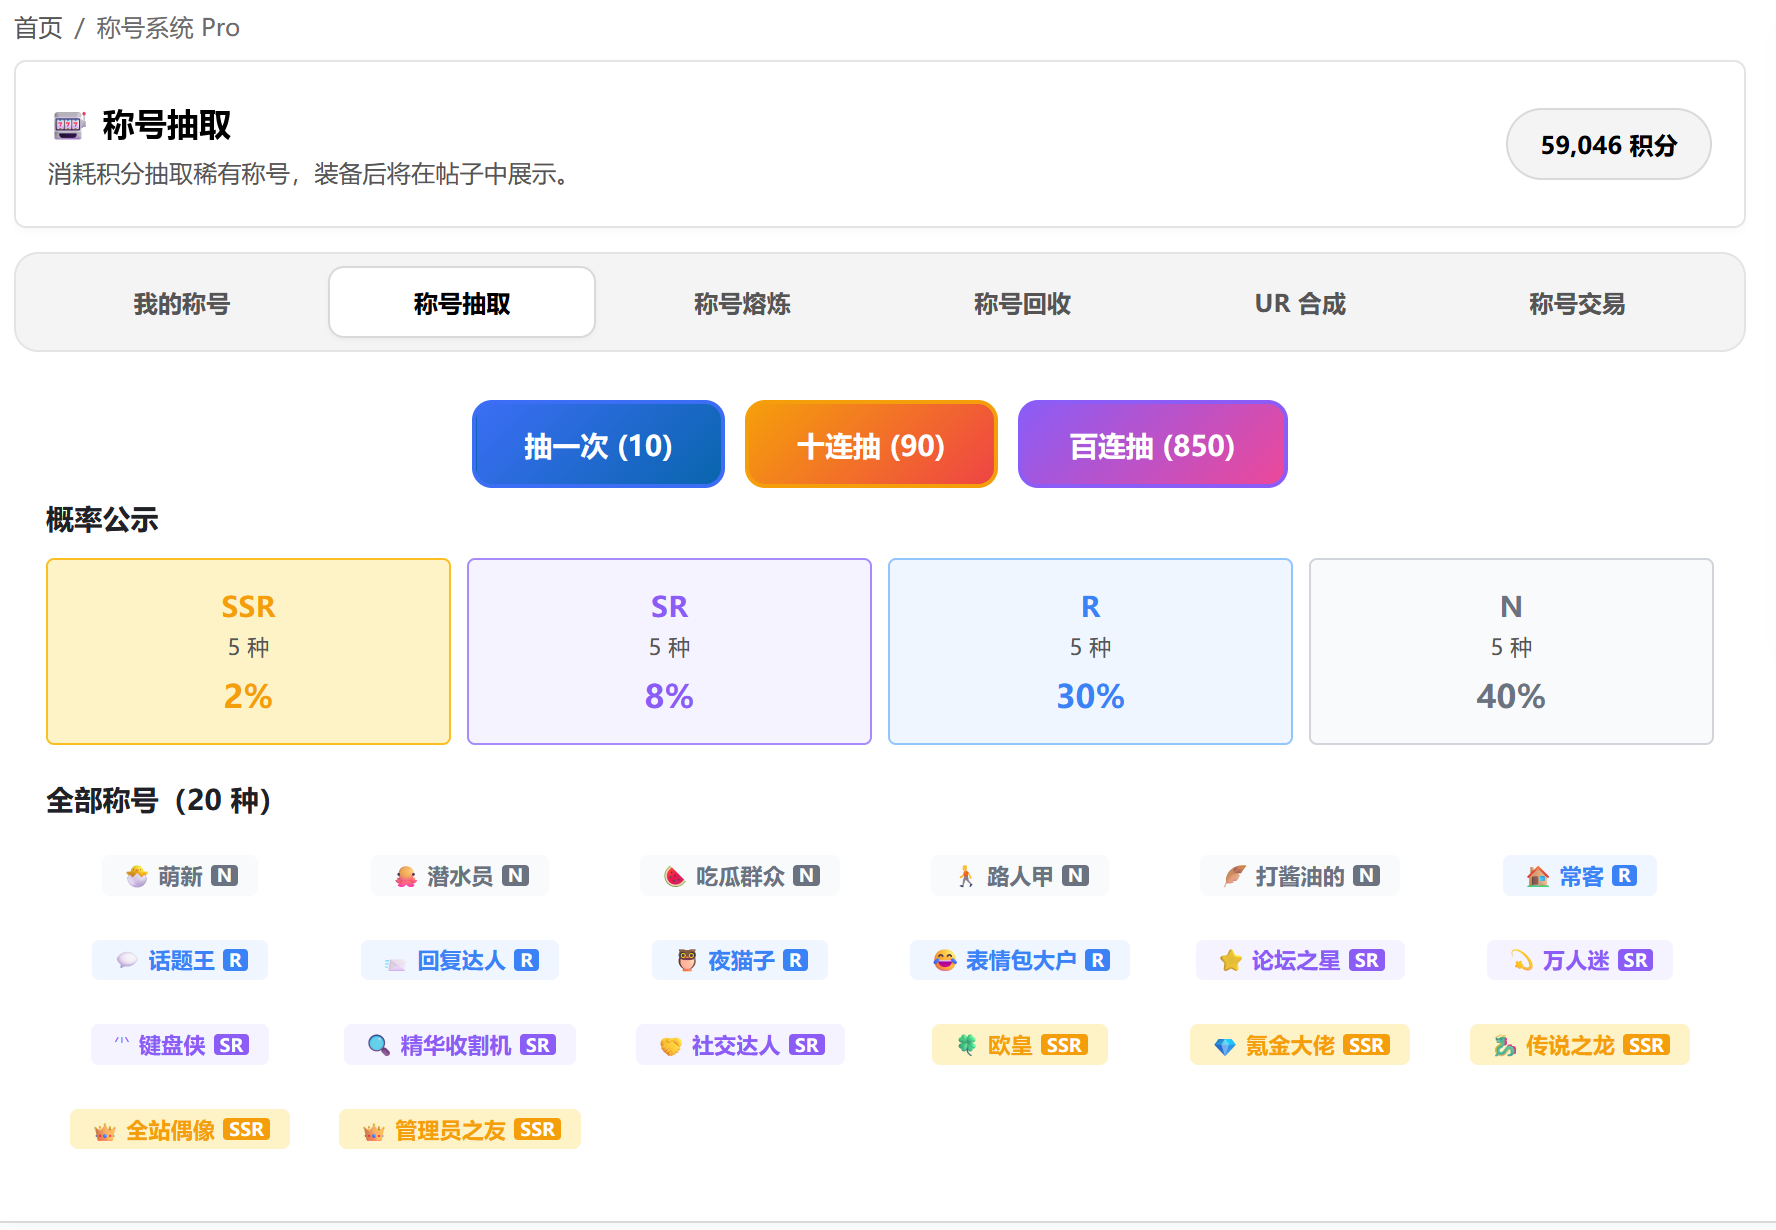
Task: Select the SR 8% probability card
Action: (x=669, y=651)
